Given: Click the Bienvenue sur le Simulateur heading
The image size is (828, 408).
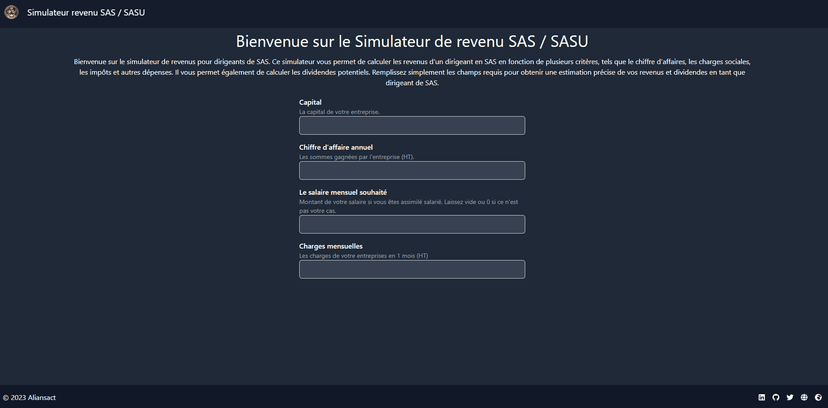Looking at the screenshot, I should tap(412, 41).
